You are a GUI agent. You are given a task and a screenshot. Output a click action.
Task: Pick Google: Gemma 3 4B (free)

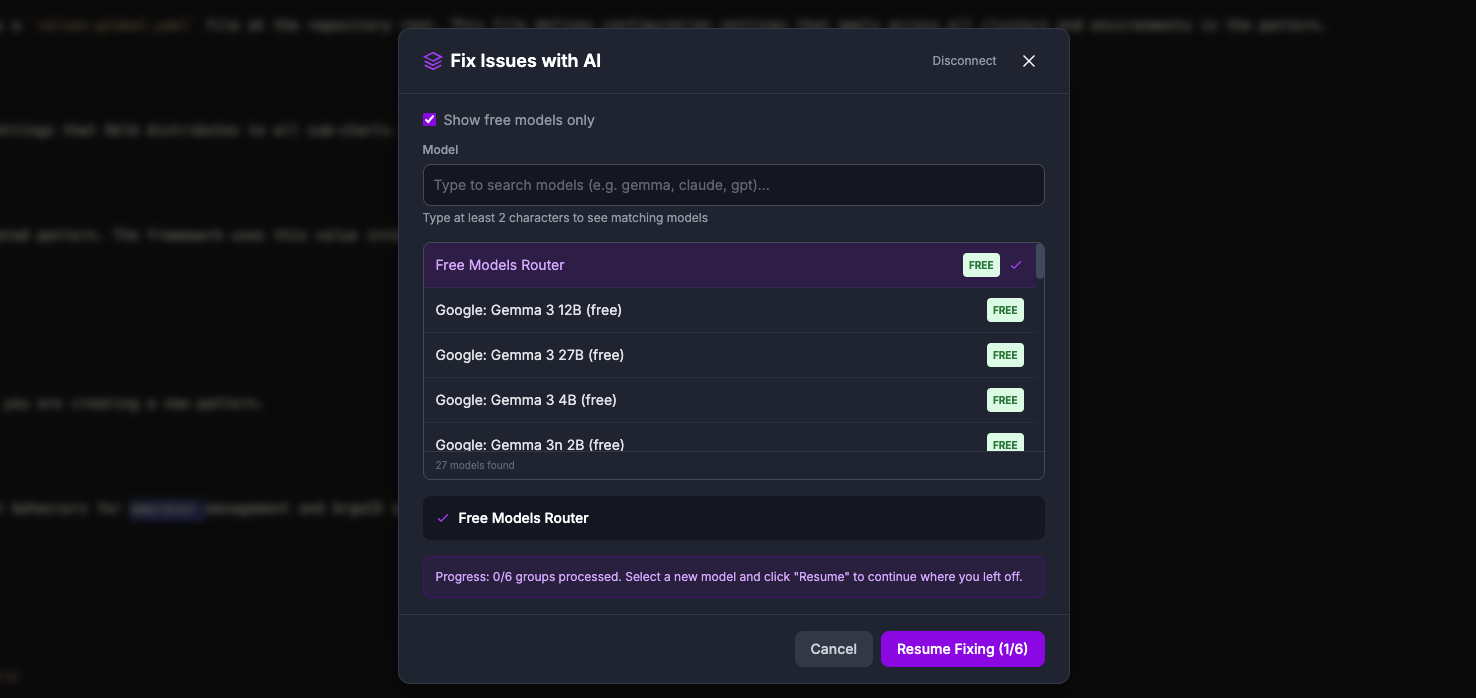pyautogui.click(x=600, y=400)
